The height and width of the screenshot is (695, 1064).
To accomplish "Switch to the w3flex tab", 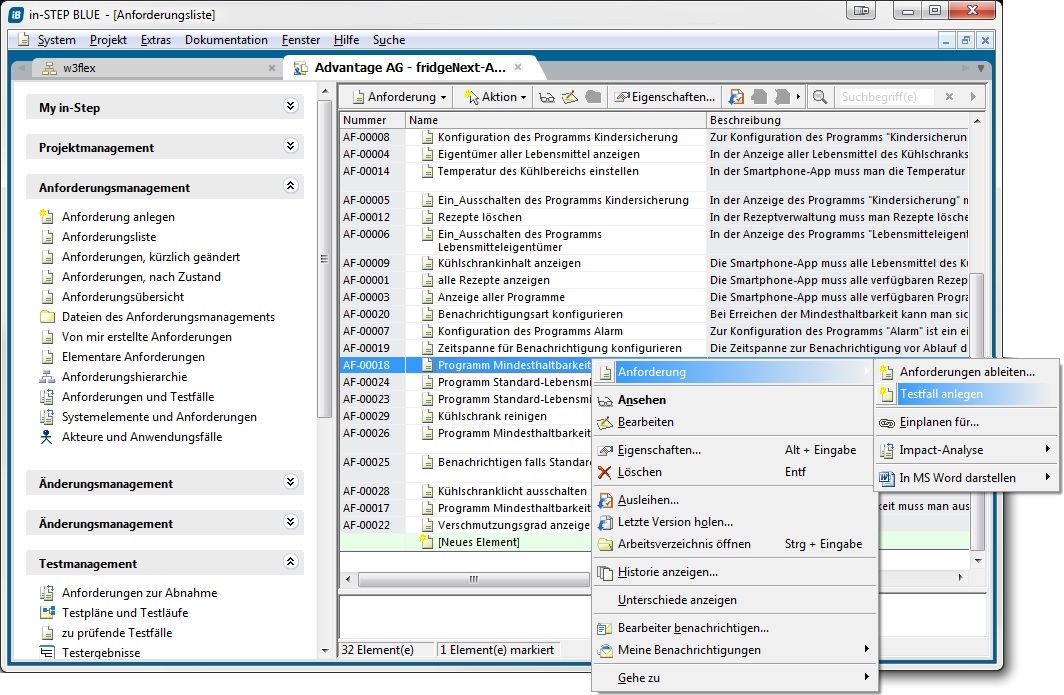I will pyautogui.click(x=78, y=68).
